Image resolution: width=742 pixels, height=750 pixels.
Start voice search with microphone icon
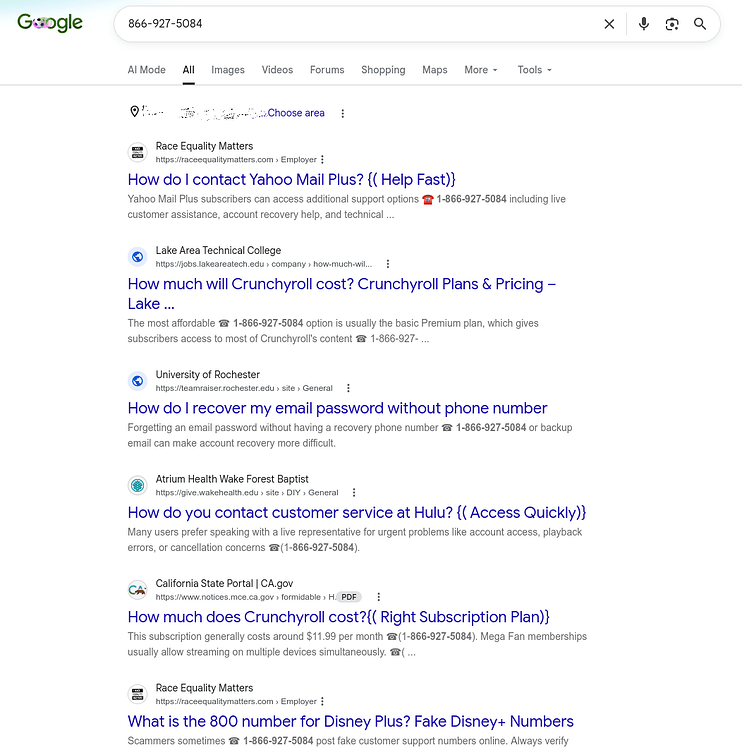[644, 24]
